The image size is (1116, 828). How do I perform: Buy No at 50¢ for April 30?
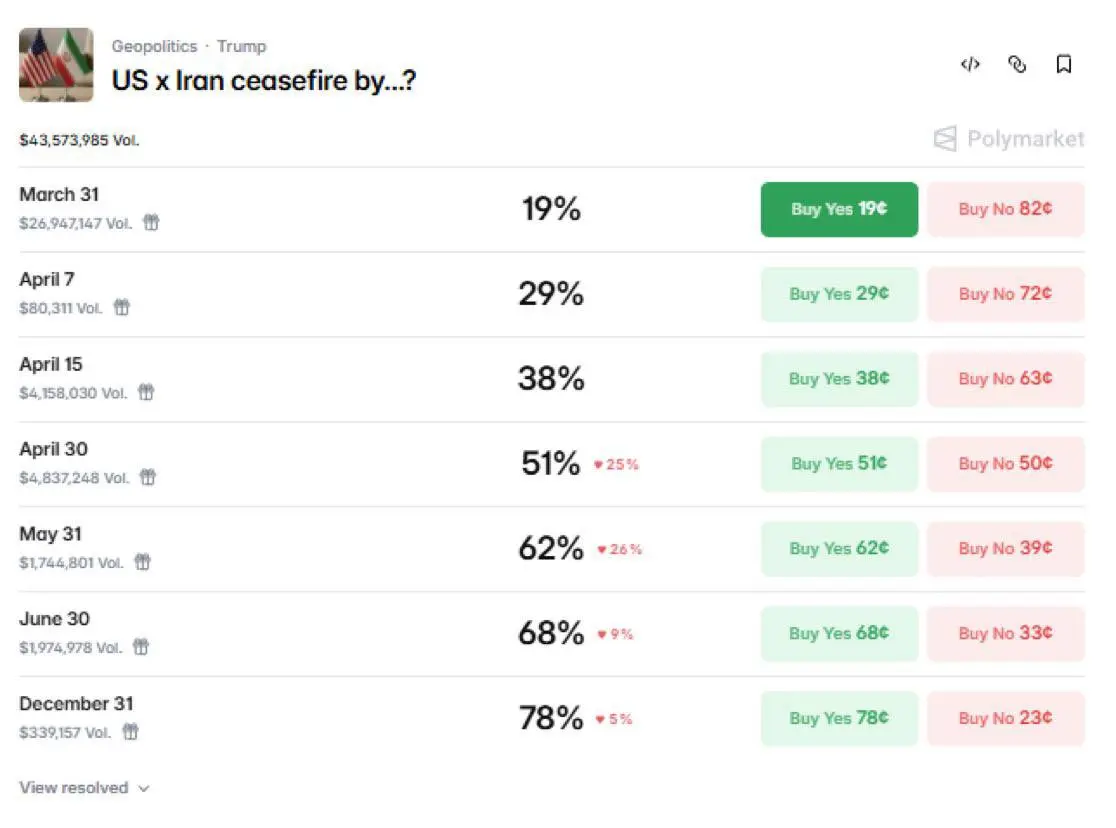[1005, 464]
